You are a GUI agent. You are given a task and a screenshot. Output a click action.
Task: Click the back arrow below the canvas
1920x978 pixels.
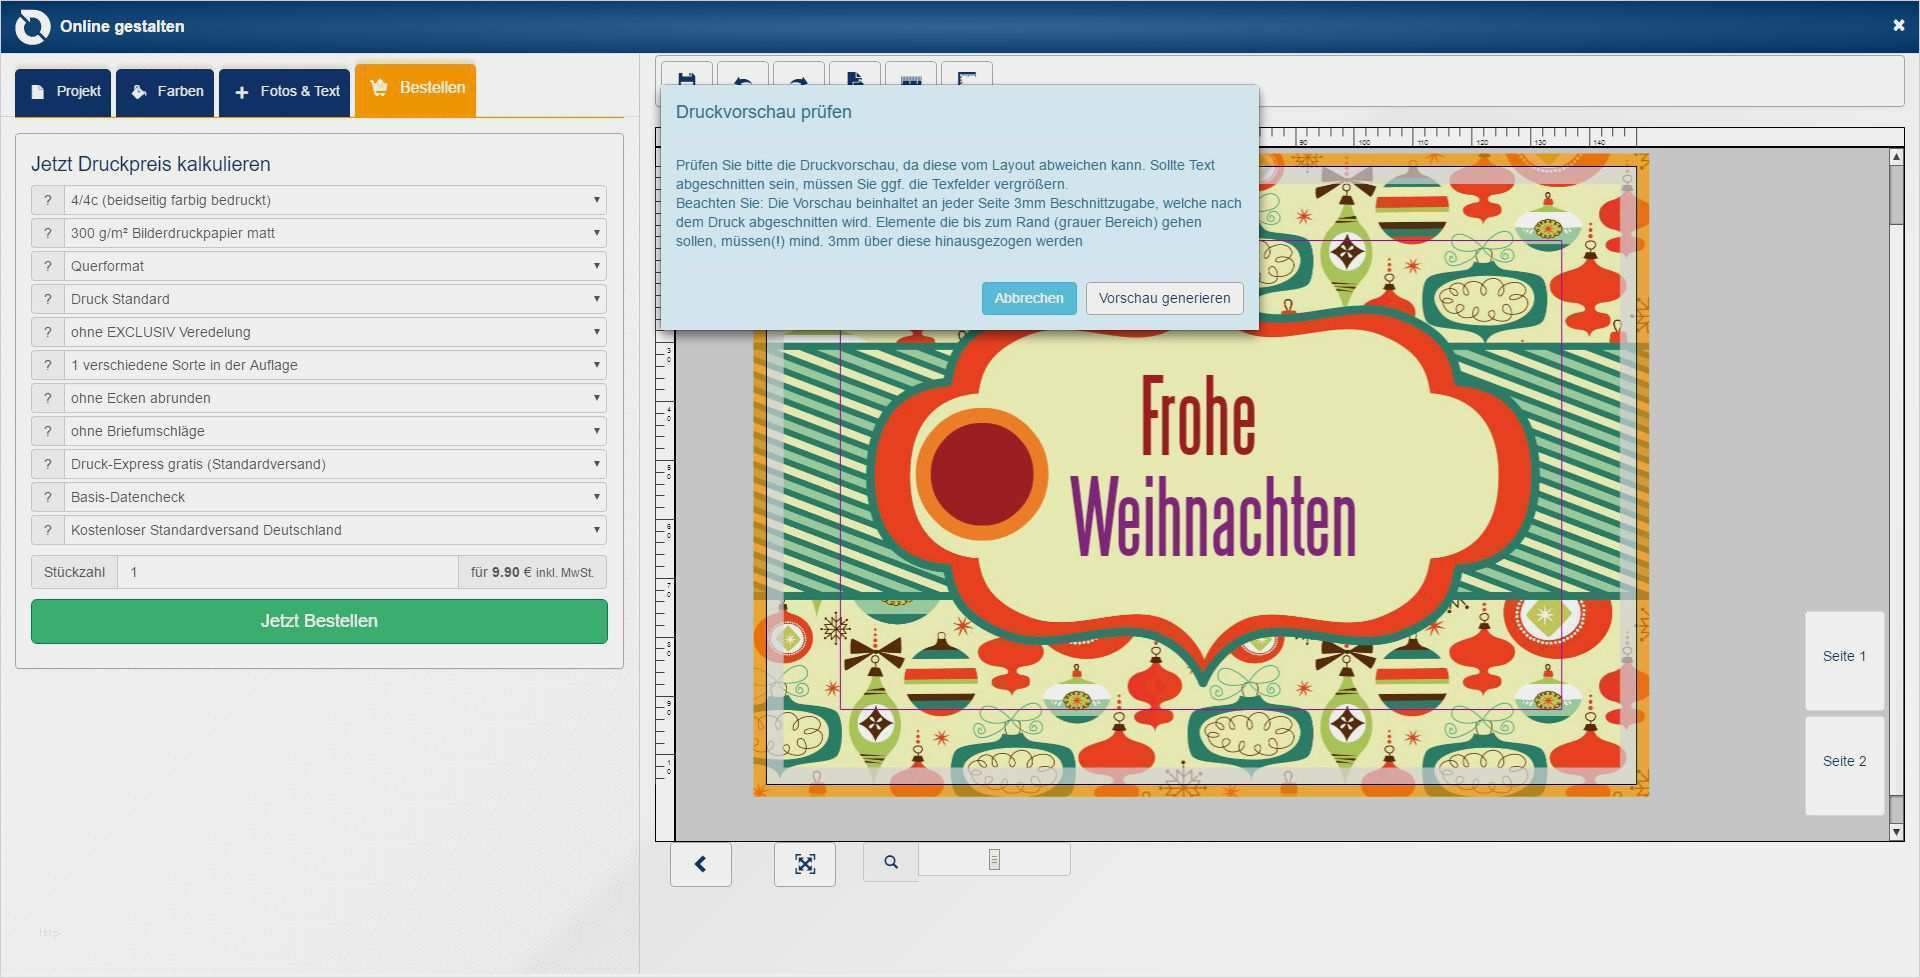pyautogui.click(x=701, y=864)
